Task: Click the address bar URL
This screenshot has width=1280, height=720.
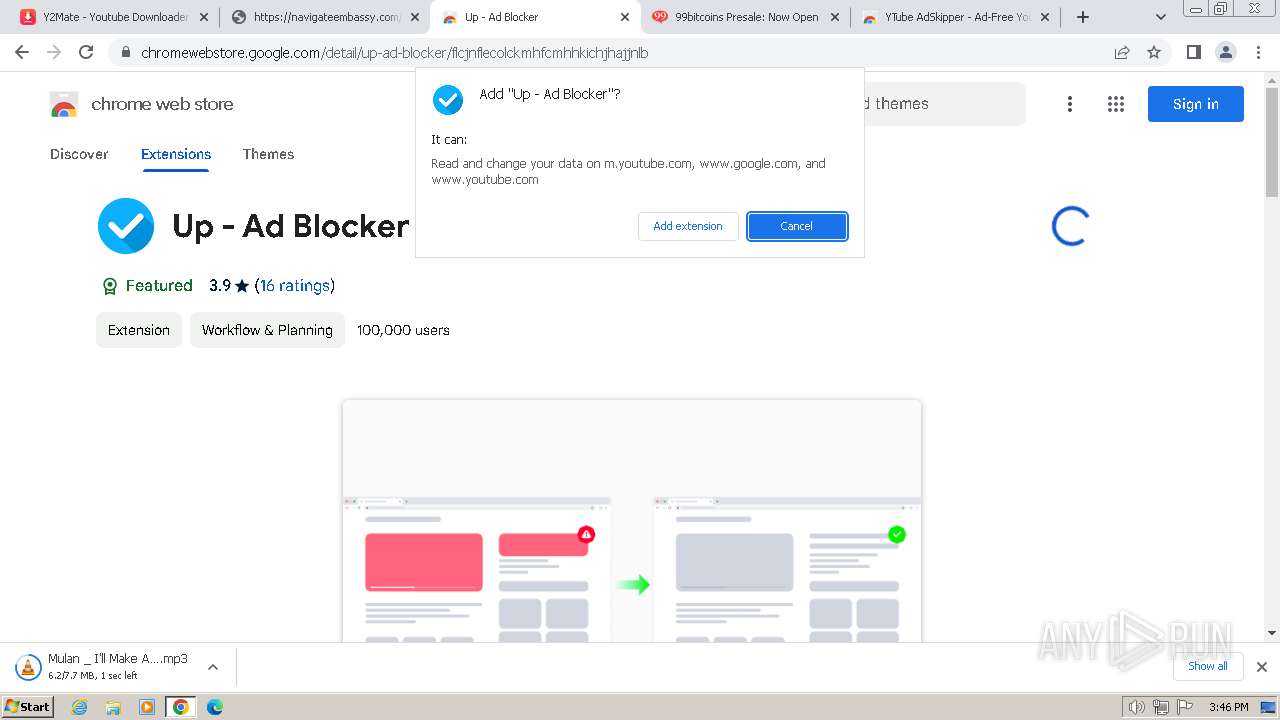Action: point(394,53)
